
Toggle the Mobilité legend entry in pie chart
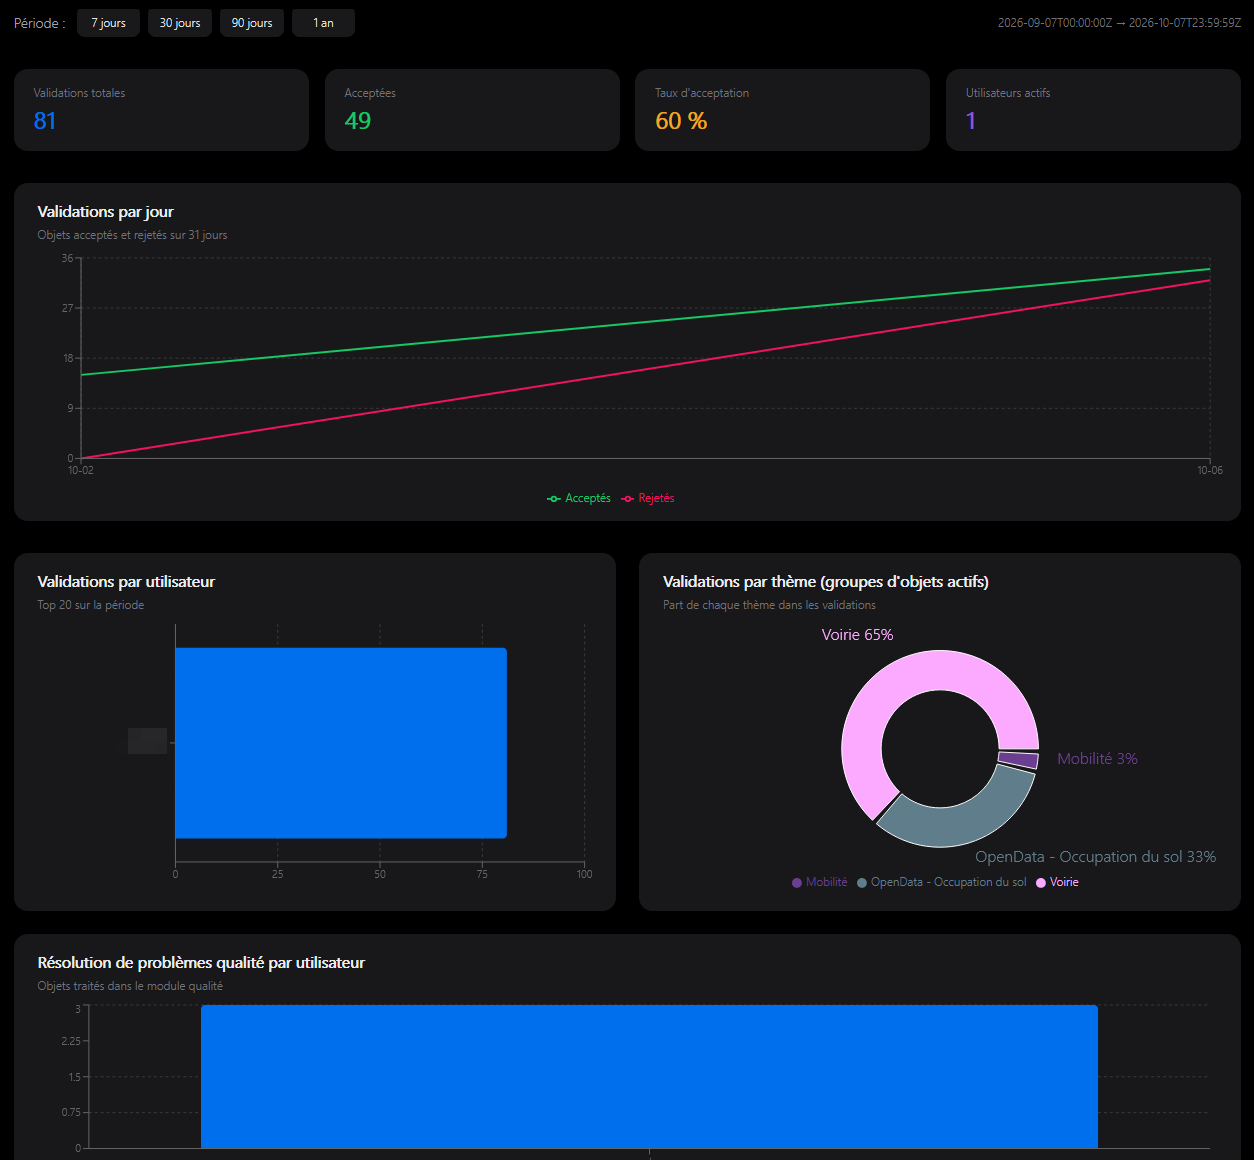tap(819, 882)
